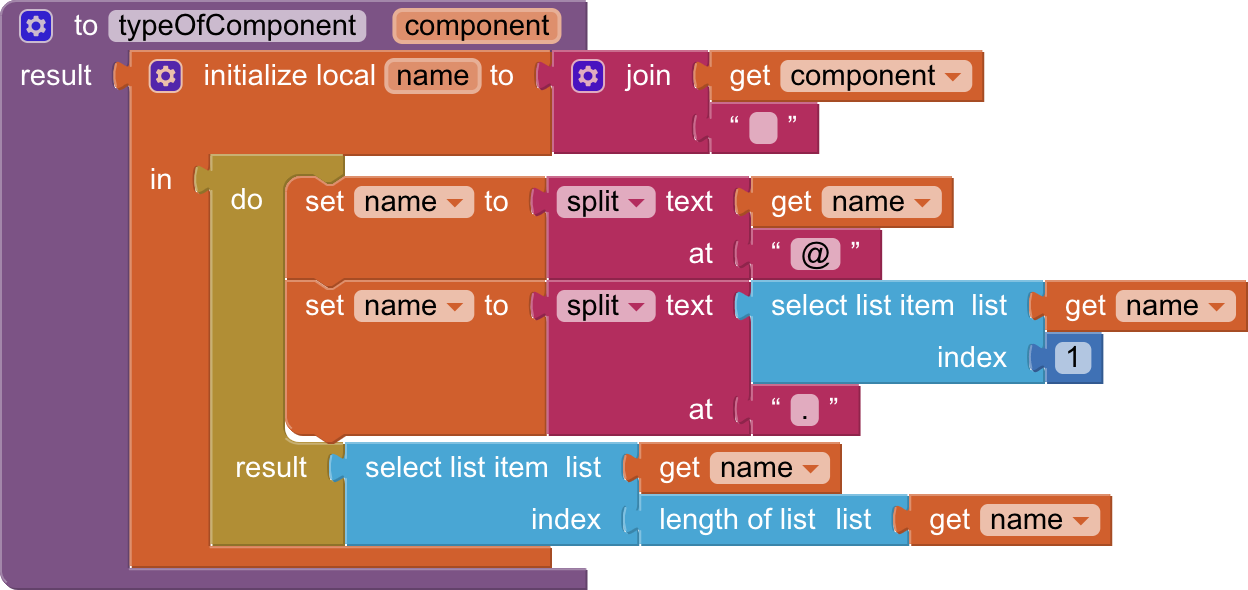
Task: Edit the "@" text string field
Action: pyautogui.click(x=815, y=254)
